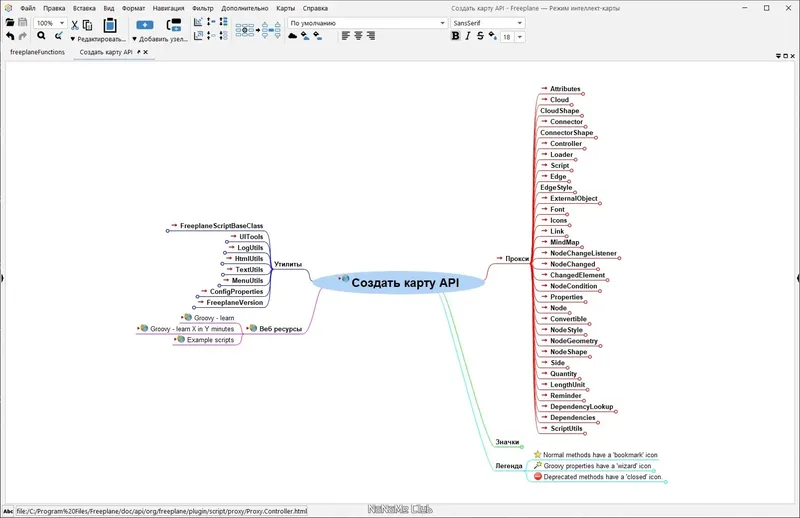The height and width of the screenshot is (518, 800).
Task: Open the Редактировать button menu
Action: (x=98, y=39)
